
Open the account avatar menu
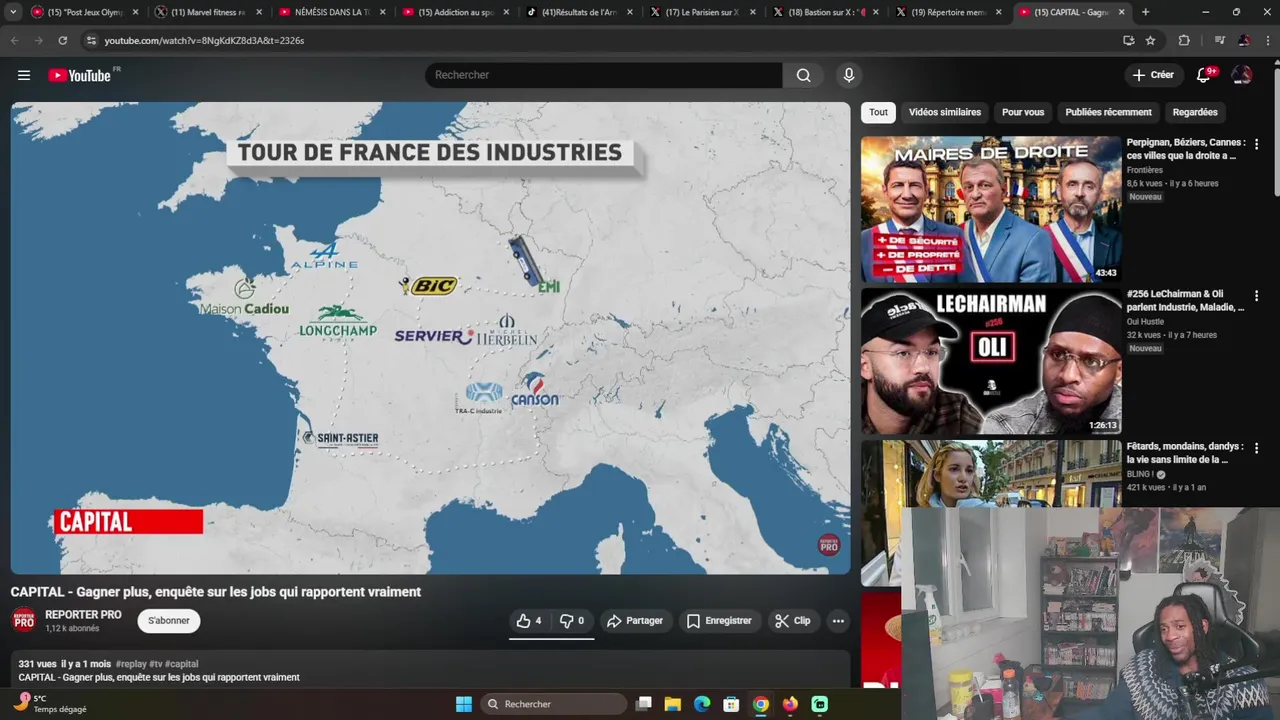pos(1242,75)
